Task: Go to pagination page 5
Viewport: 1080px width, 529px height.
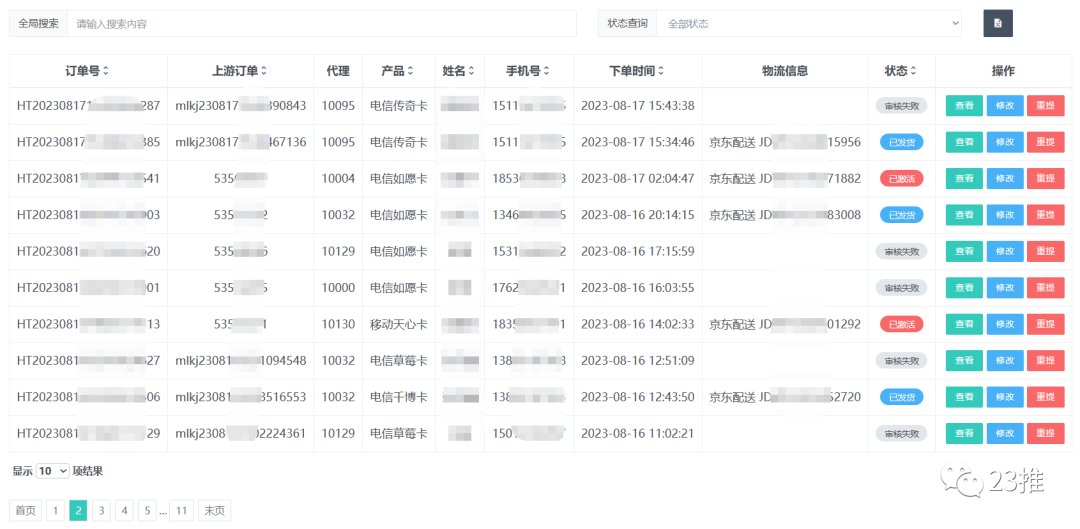Action: (147, 510)
